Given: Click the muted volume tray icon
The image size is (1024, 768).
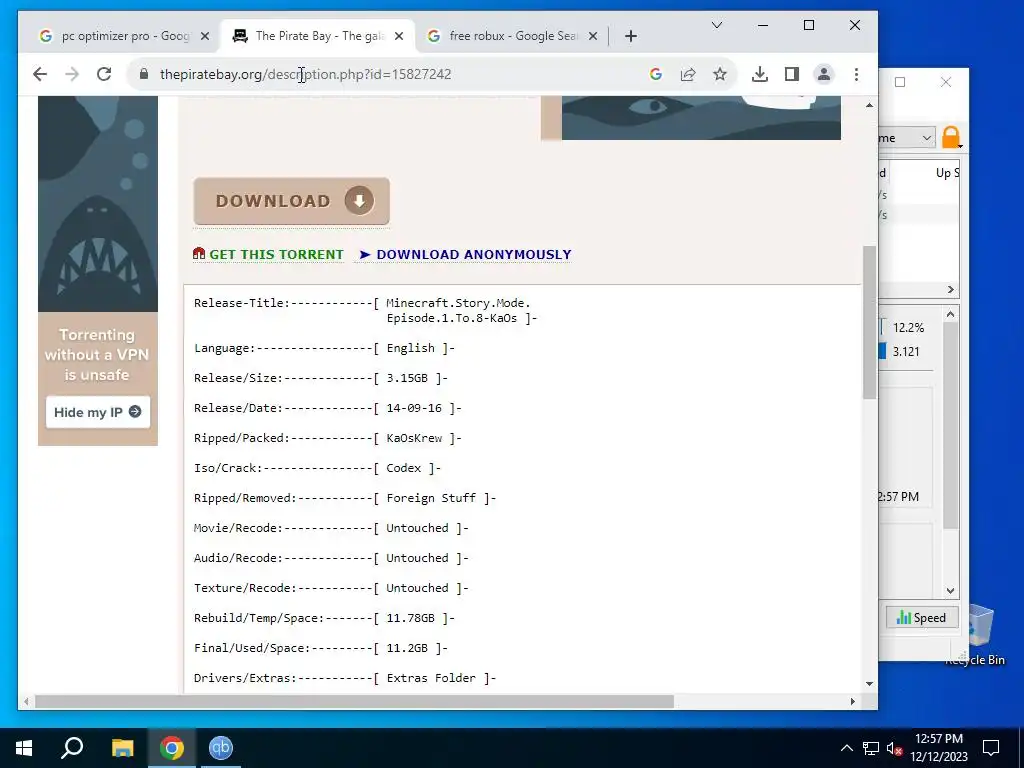Looking at the screenshot, I should (x=894, y=748).
